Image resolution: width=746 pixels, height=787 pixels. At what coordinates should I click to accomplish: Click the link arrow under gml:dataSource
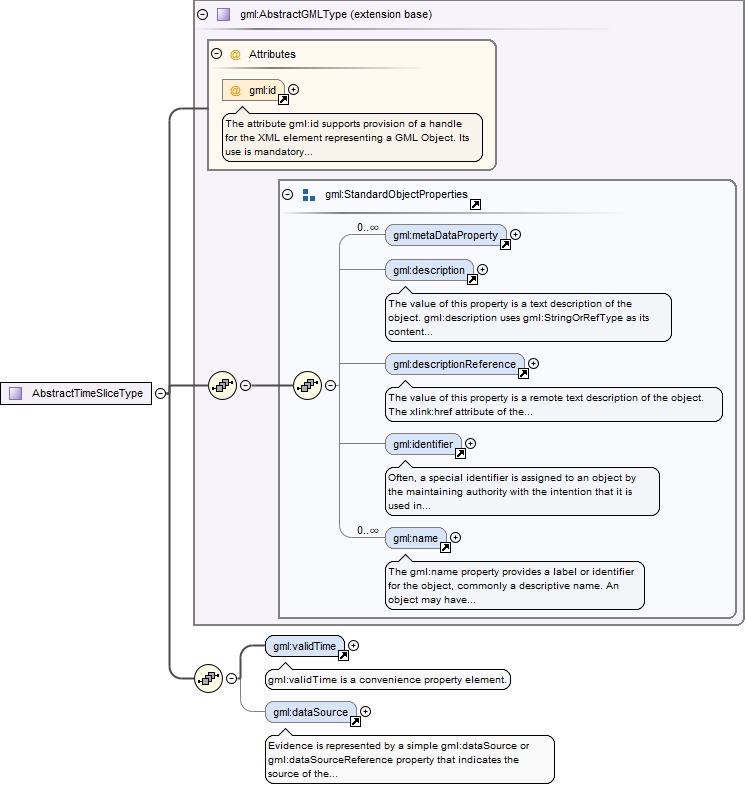point(355,721)
